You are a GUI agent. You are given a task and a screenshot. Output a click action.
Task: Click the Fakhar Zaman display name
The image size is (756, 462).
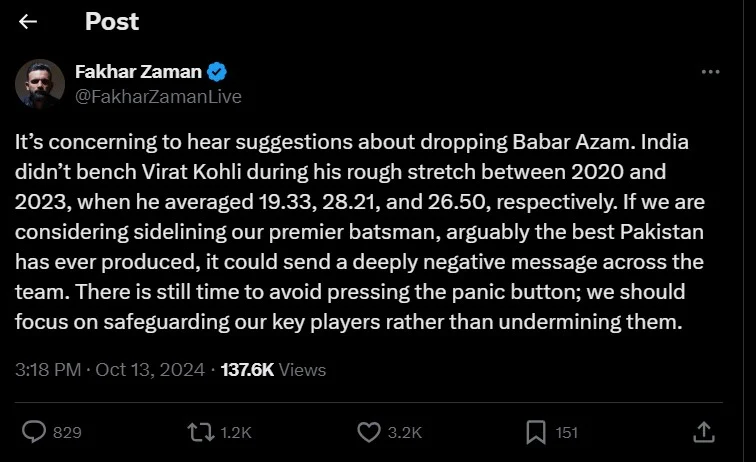pos(138,72)
